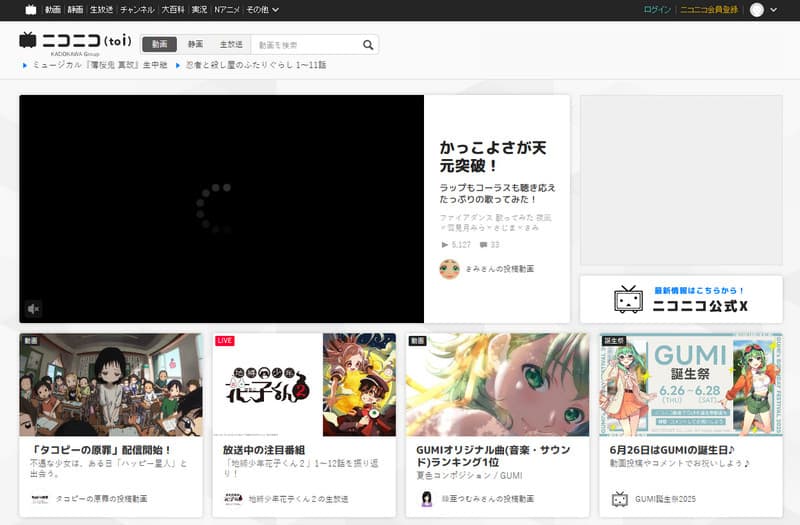The width and height of the screenshot is (800, 525).
Task: Click the 不遇な少女は、ある日 description text
Action: pyautogui.click(x=109, y=468)
